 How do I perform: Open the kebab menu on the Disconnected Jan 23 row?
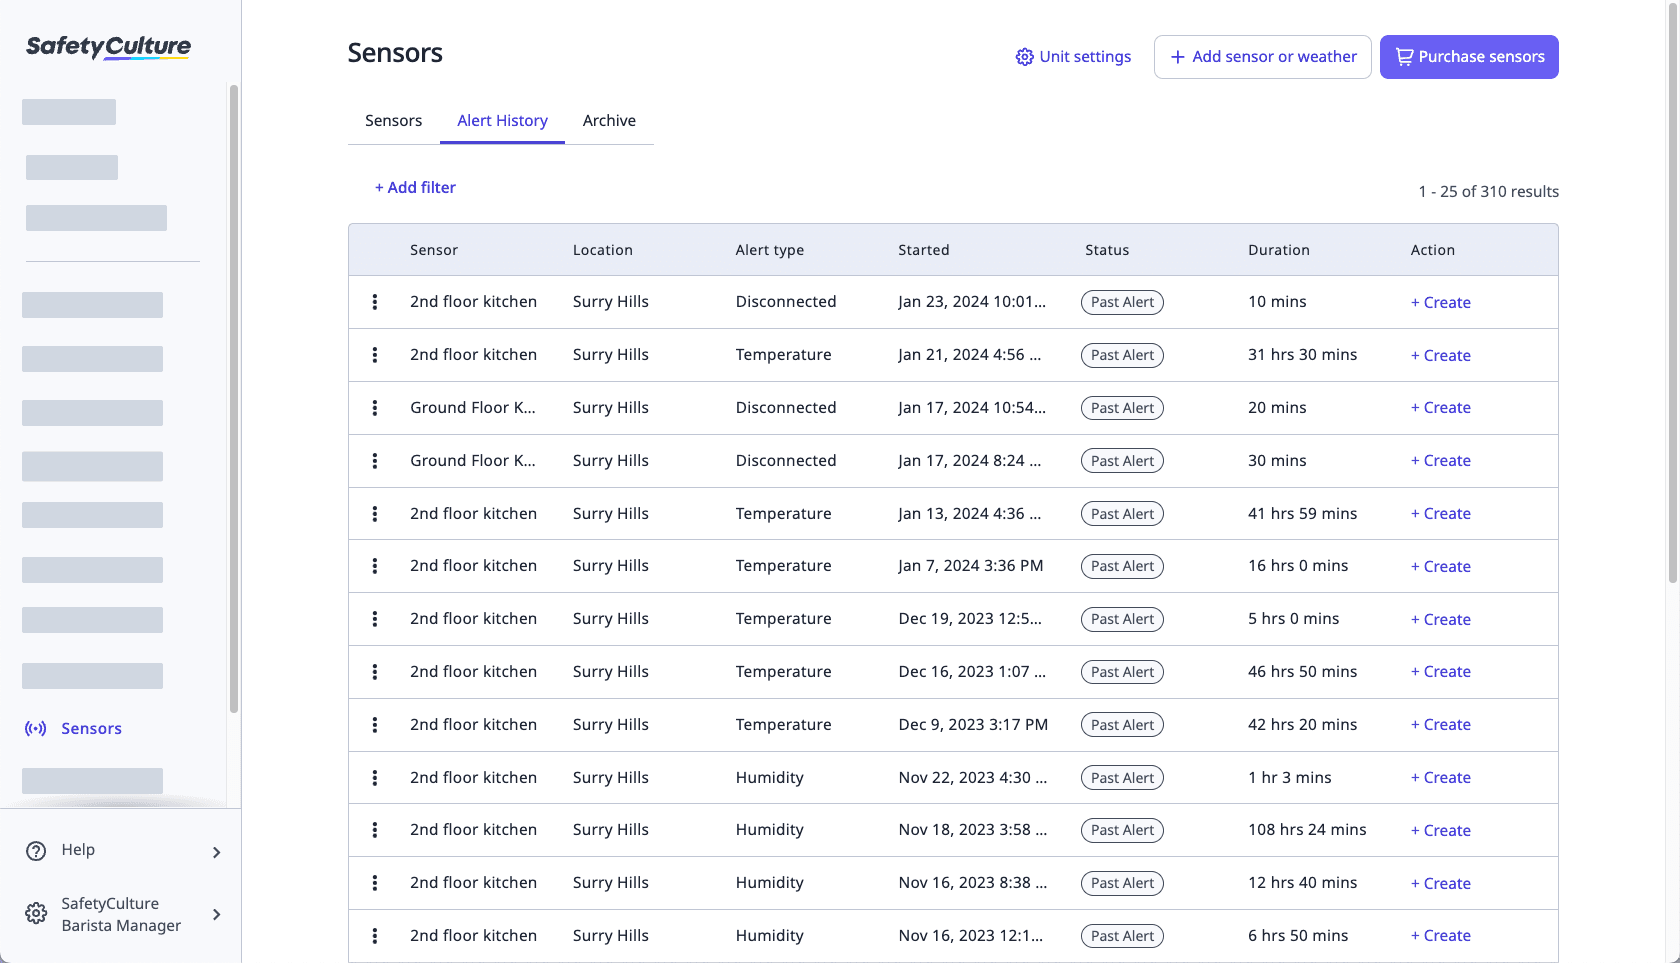point(375,301)
